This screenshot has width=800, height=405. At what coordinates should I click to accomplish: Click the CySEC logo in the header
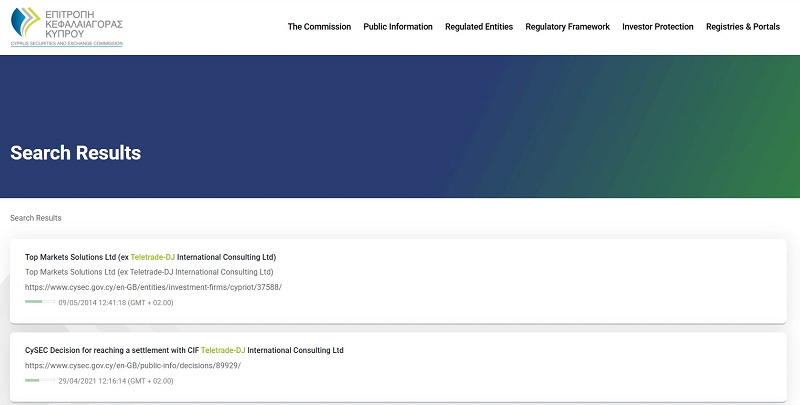pos(67,27)
